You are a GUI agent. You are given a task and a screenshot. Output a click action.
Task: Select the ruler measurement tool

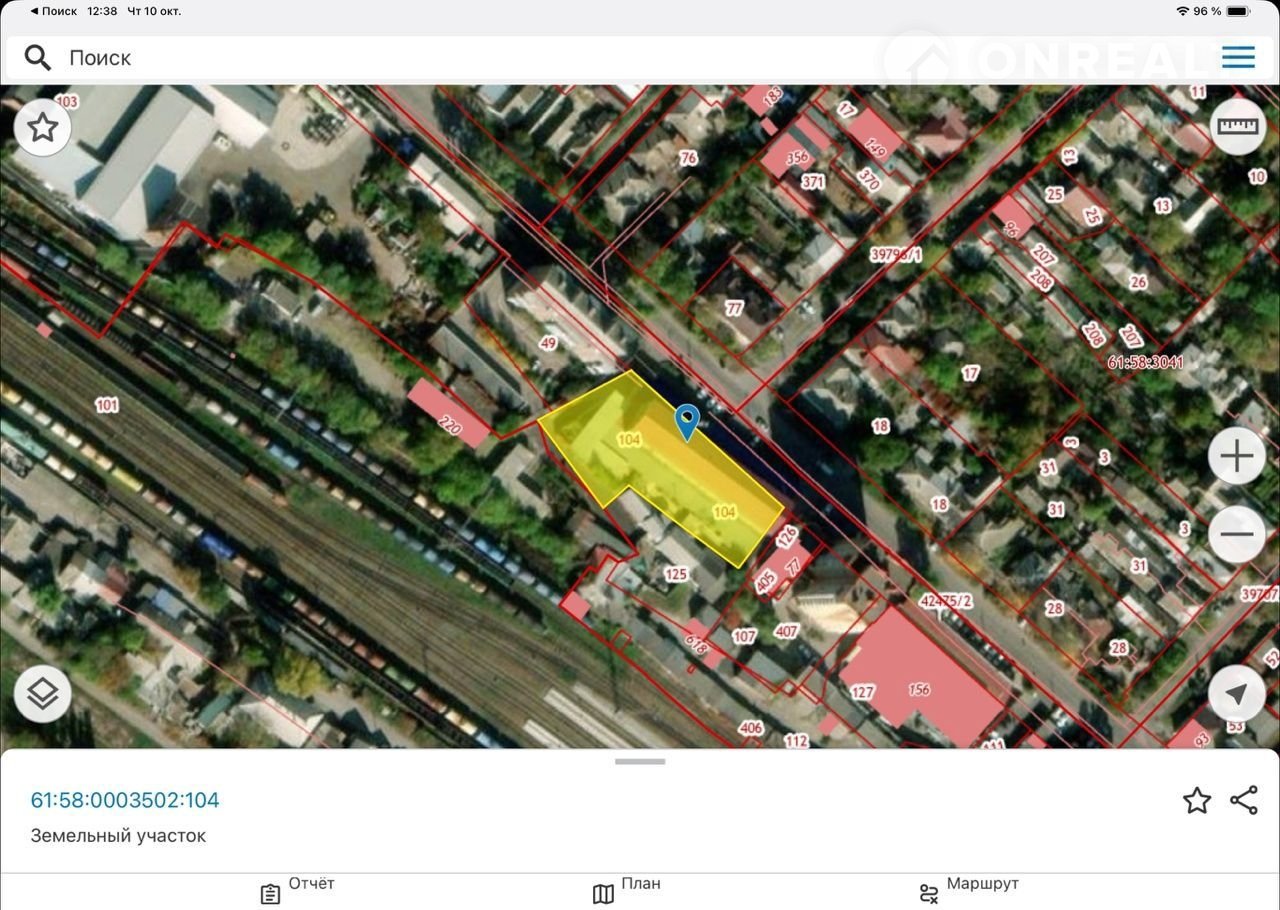[x=1237, y=128]
